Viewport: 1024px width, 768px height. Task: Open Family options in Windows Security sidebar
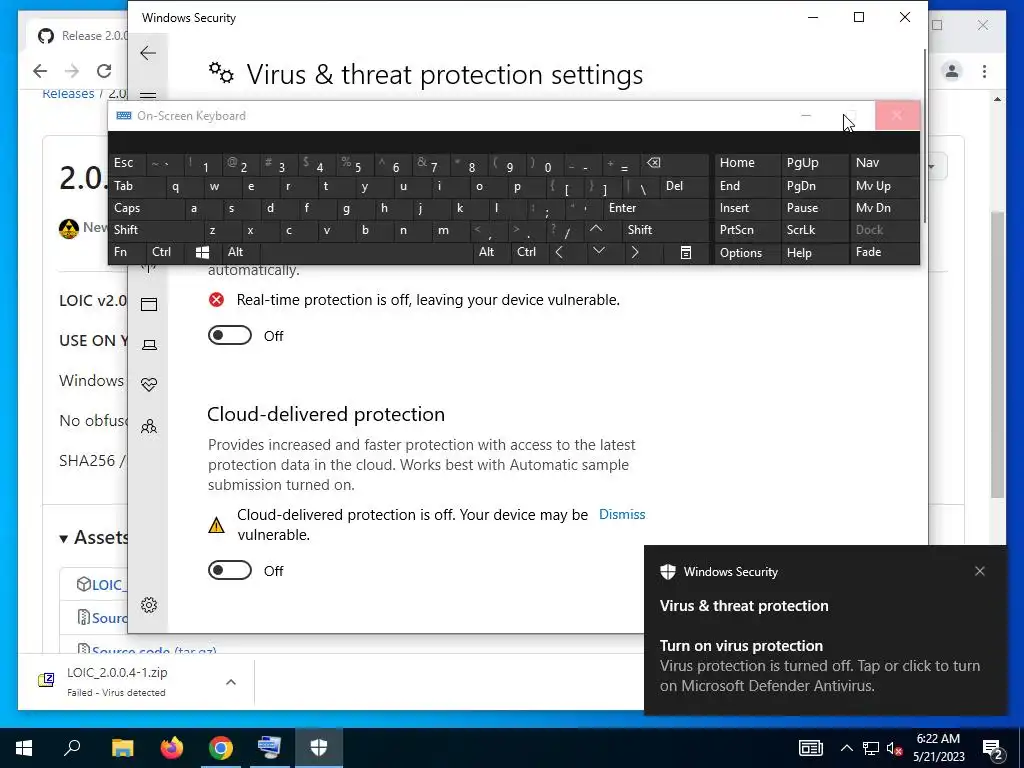tap(149, 427)
